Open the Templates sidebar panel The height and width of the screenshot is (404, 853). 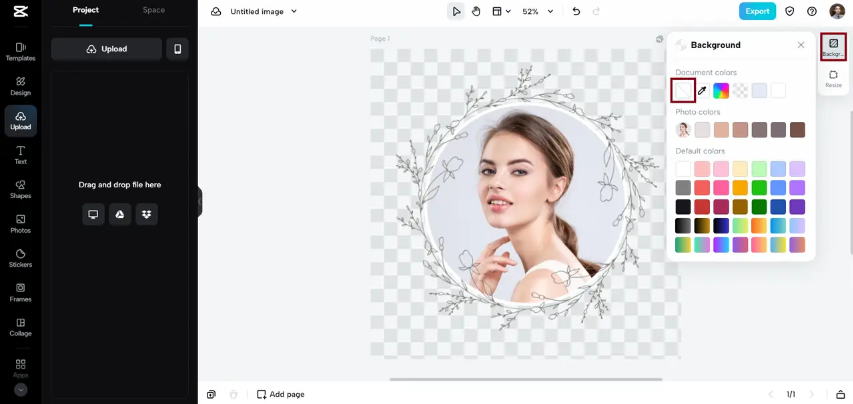pos(21,52)
